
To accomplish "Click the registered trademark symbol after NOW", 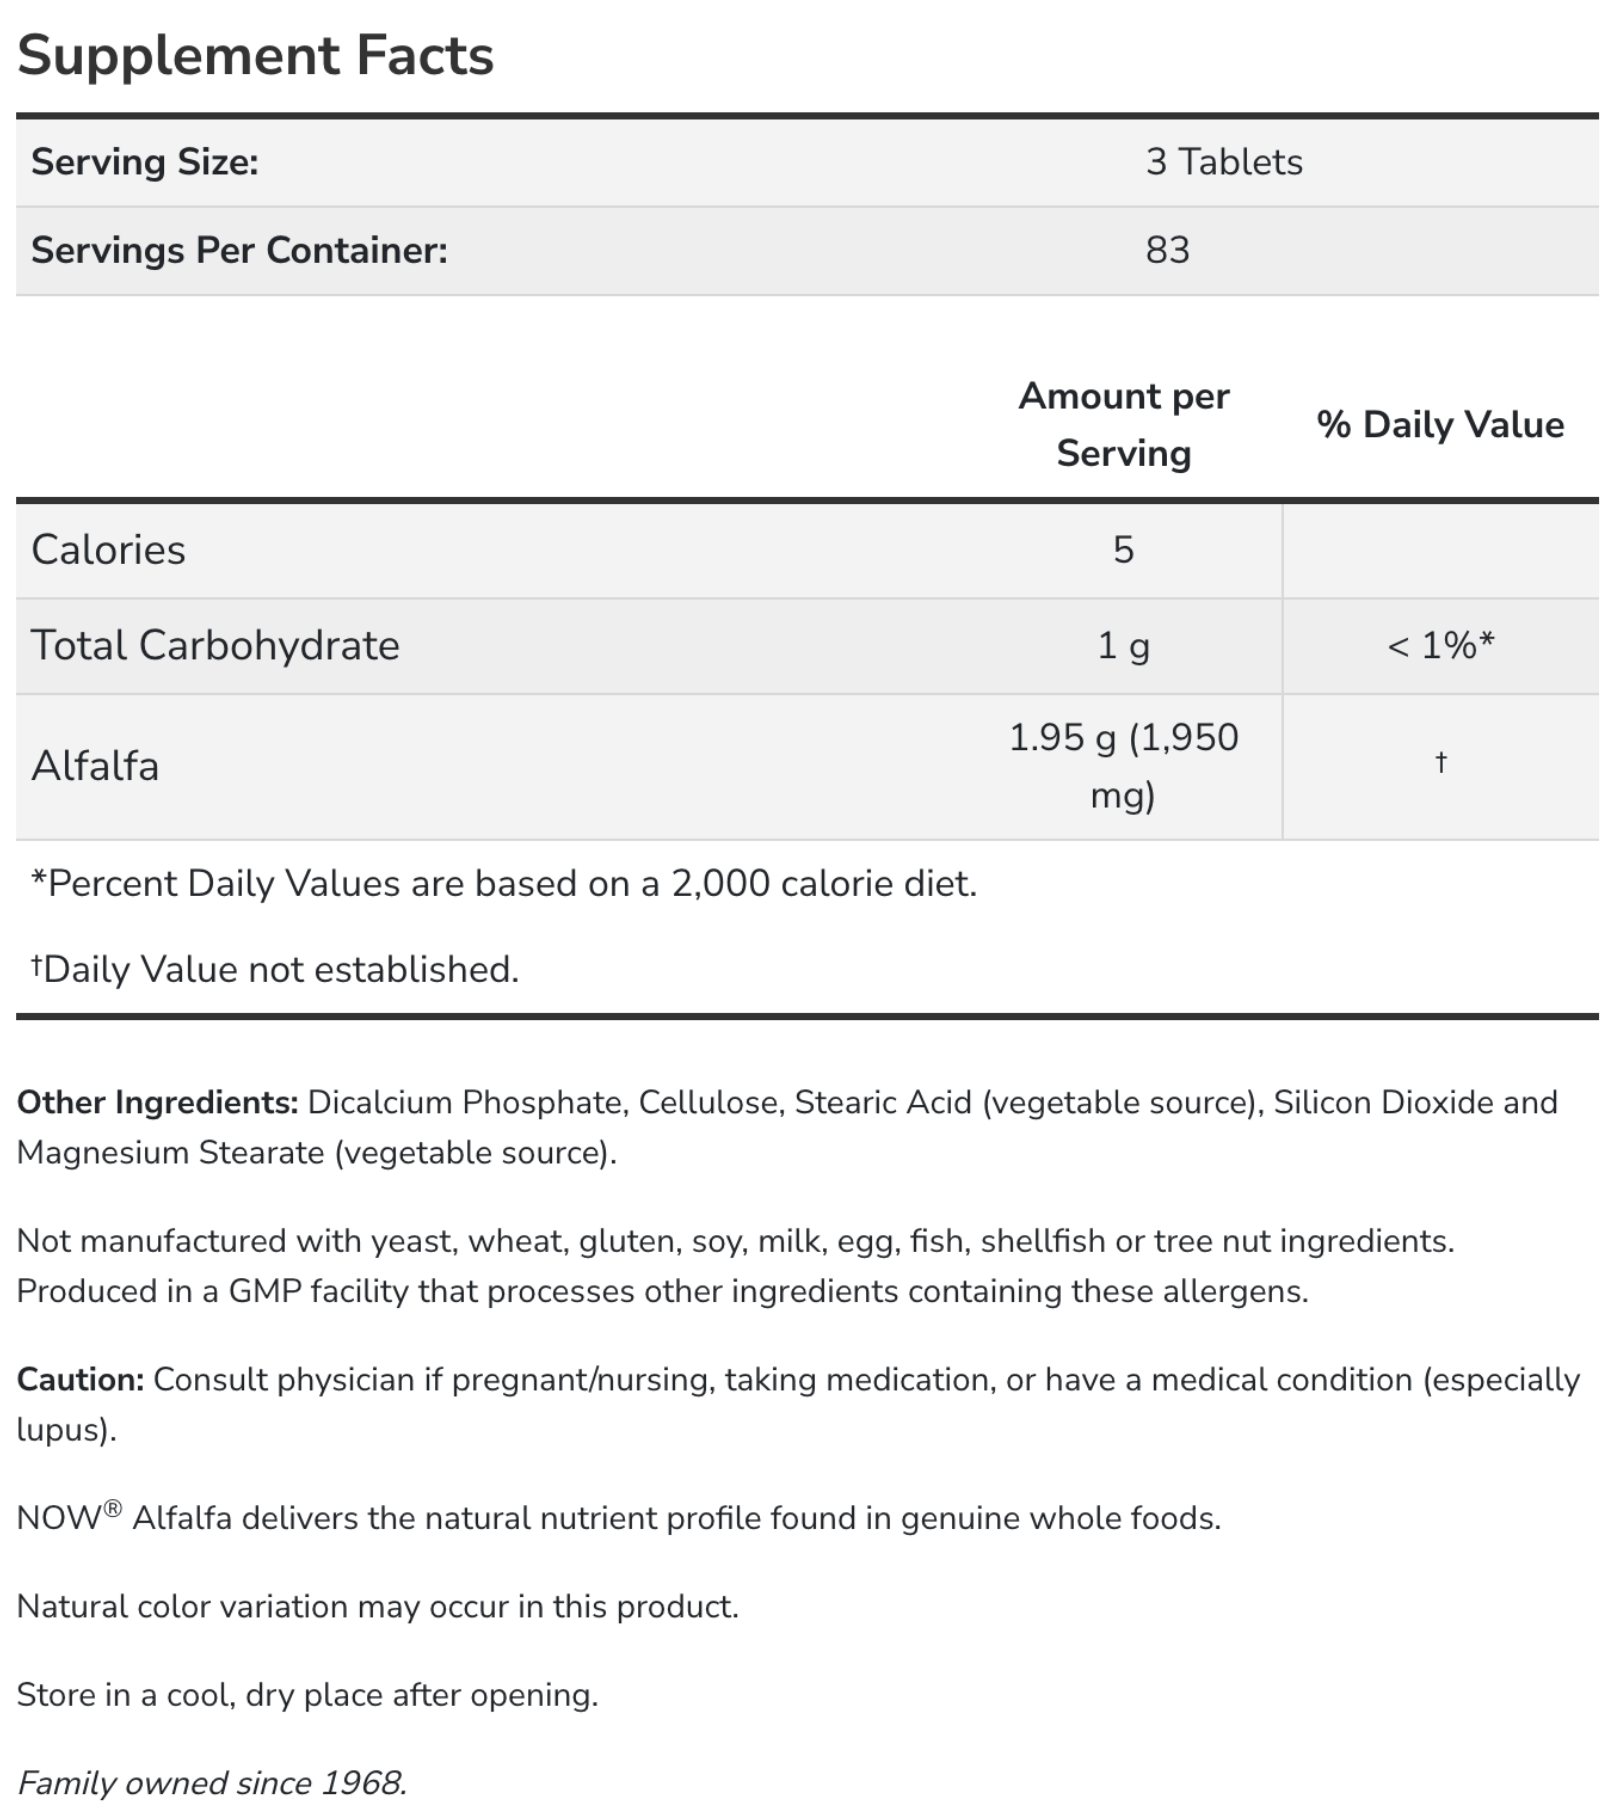I will point(113,1509).
